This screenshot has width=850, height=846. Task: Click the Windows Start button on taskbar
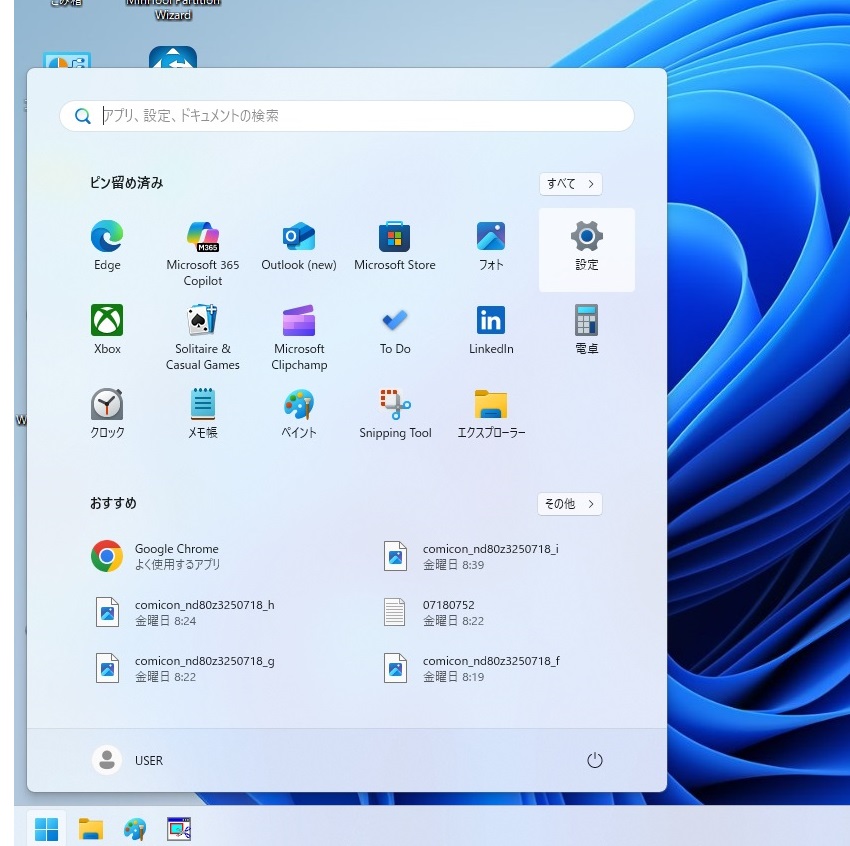point(47,829)
